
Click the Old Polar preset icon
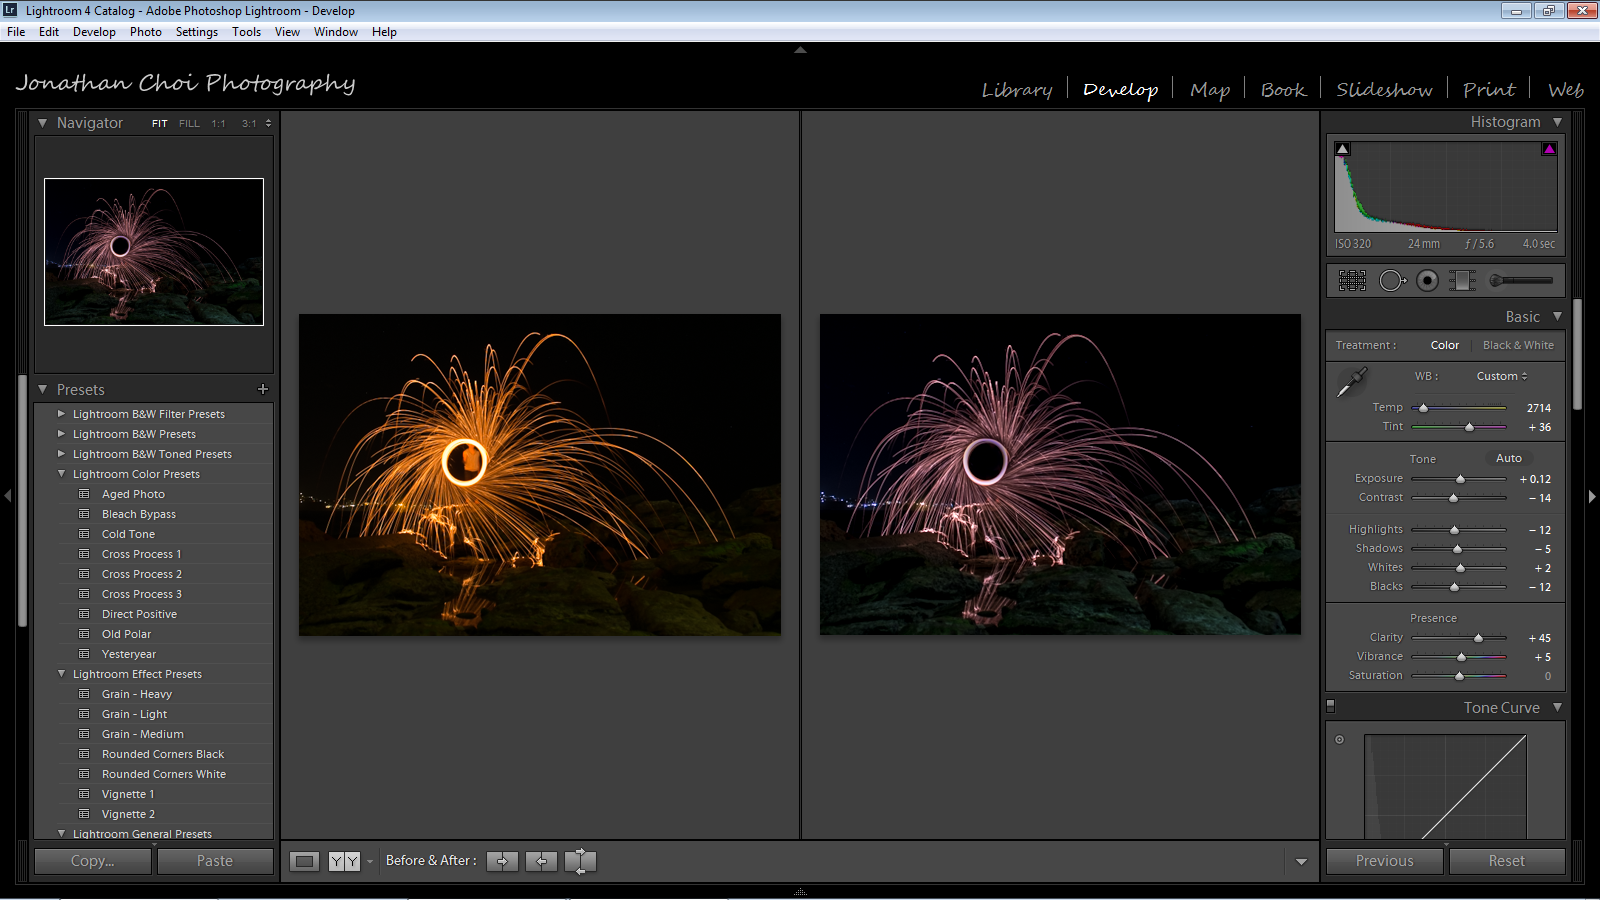[x=84, y=634]
